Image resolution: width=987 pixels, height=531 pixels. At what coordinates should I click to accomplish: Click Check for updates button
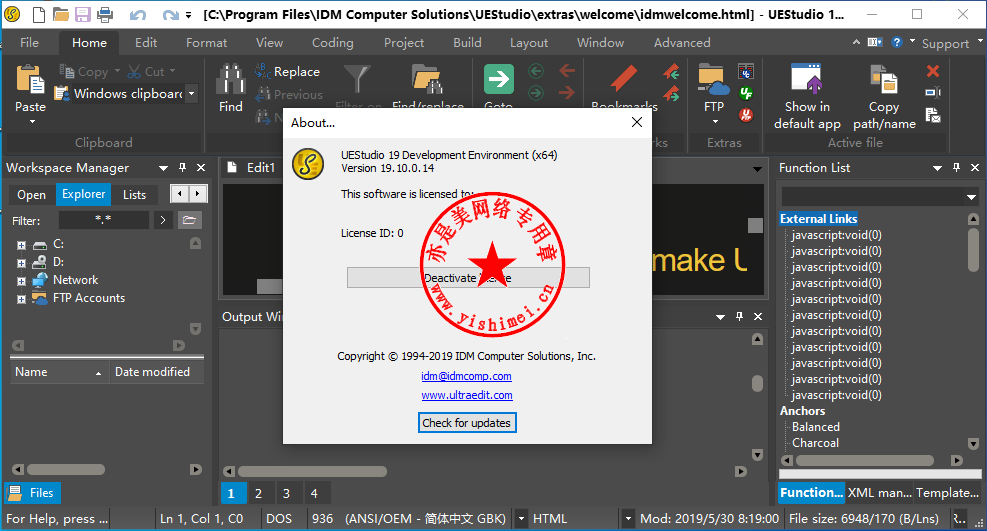click(467, 423)
